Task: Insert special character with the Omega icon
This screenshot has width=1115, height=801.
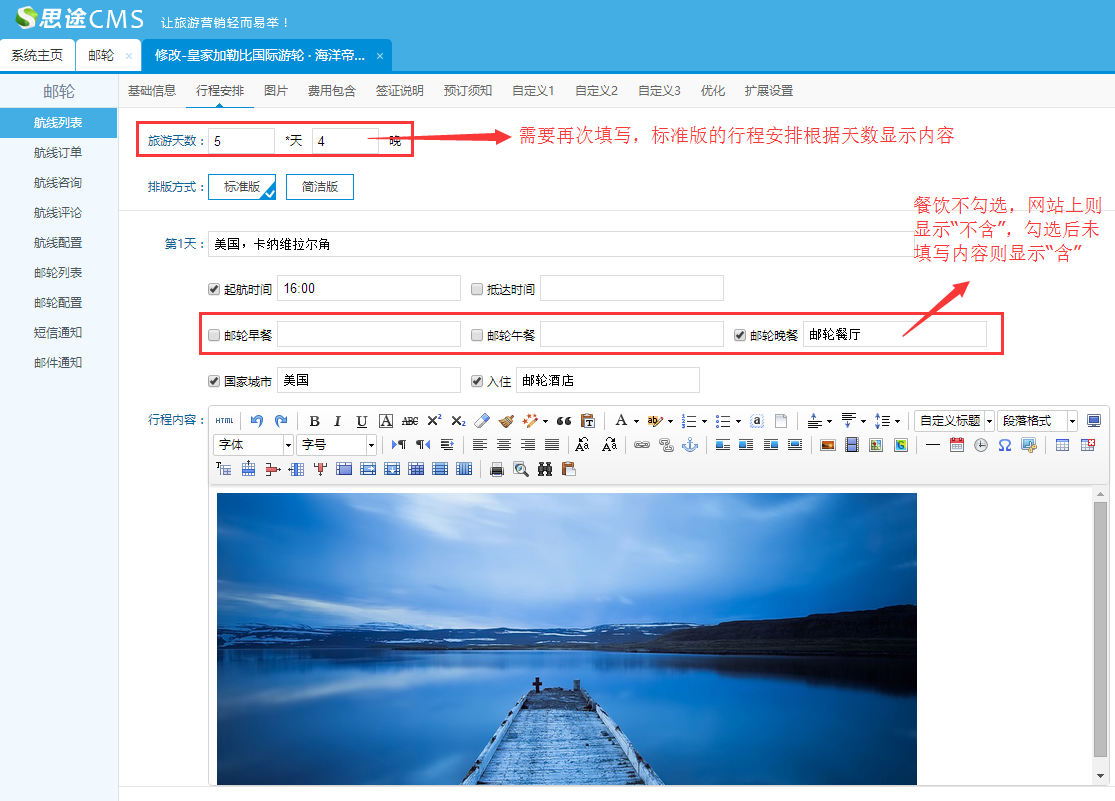Action: pos(1004,445)
